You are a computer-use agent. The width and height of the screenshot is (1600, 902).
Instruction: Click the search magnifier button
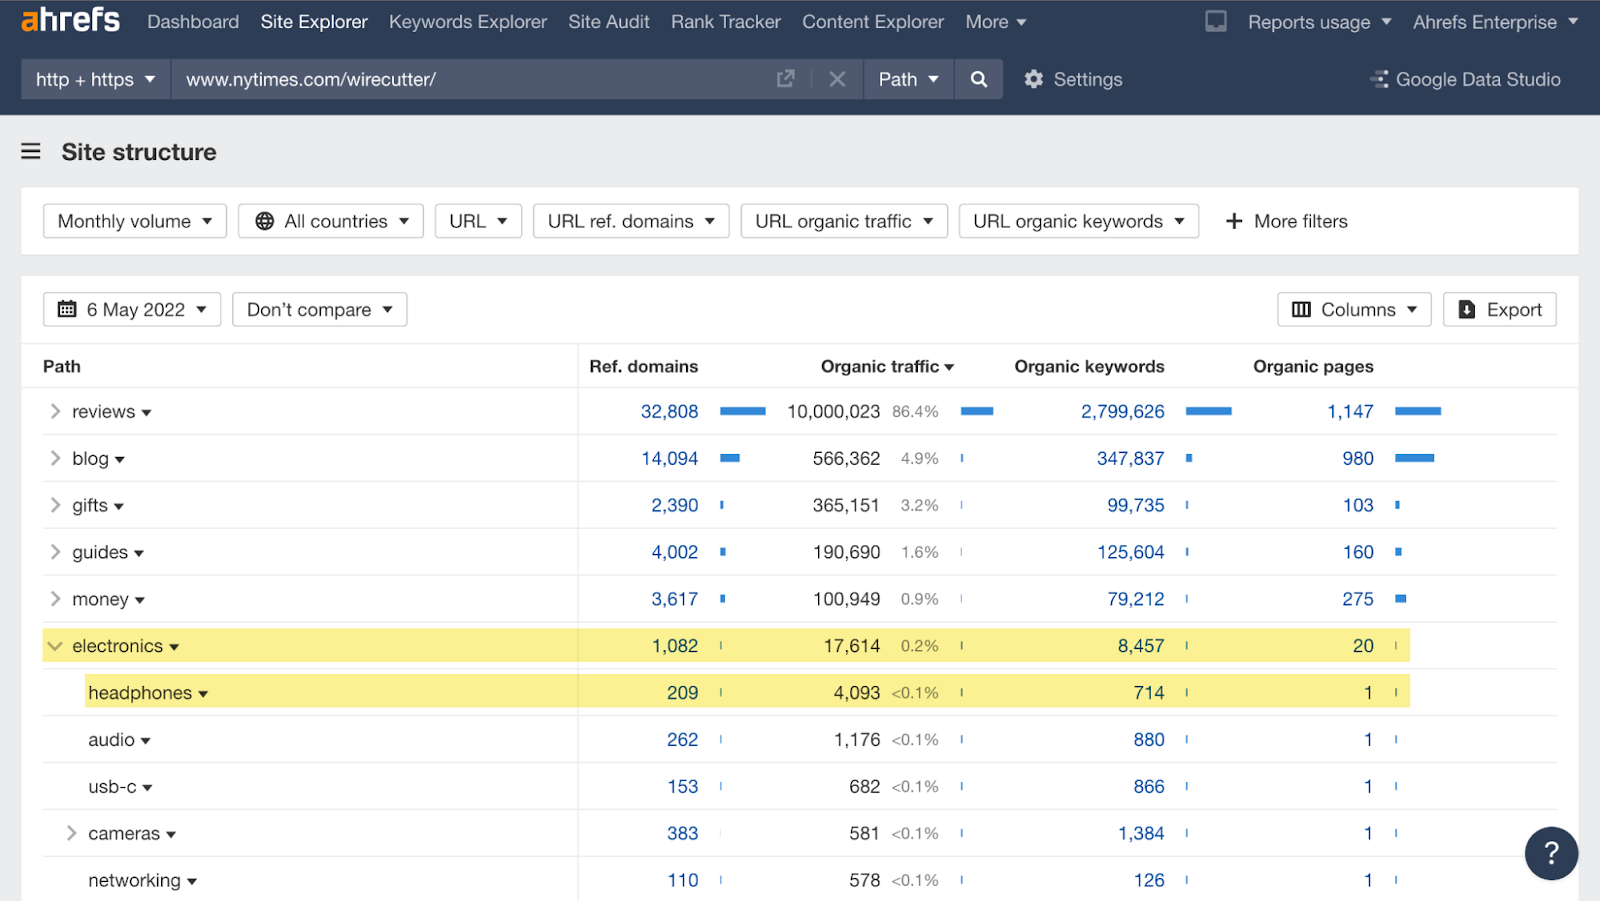tap(979, 79)
